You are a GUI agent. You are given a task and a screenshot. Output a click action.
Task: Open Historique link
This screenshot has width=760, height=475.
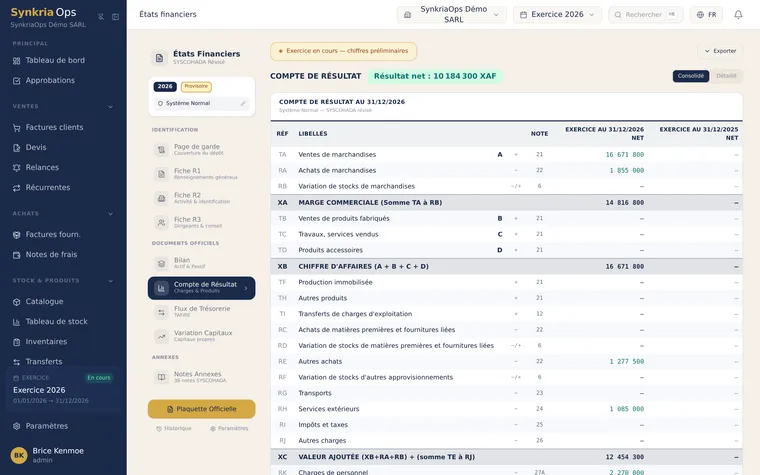pyautogui.click(x=174, y=428)
